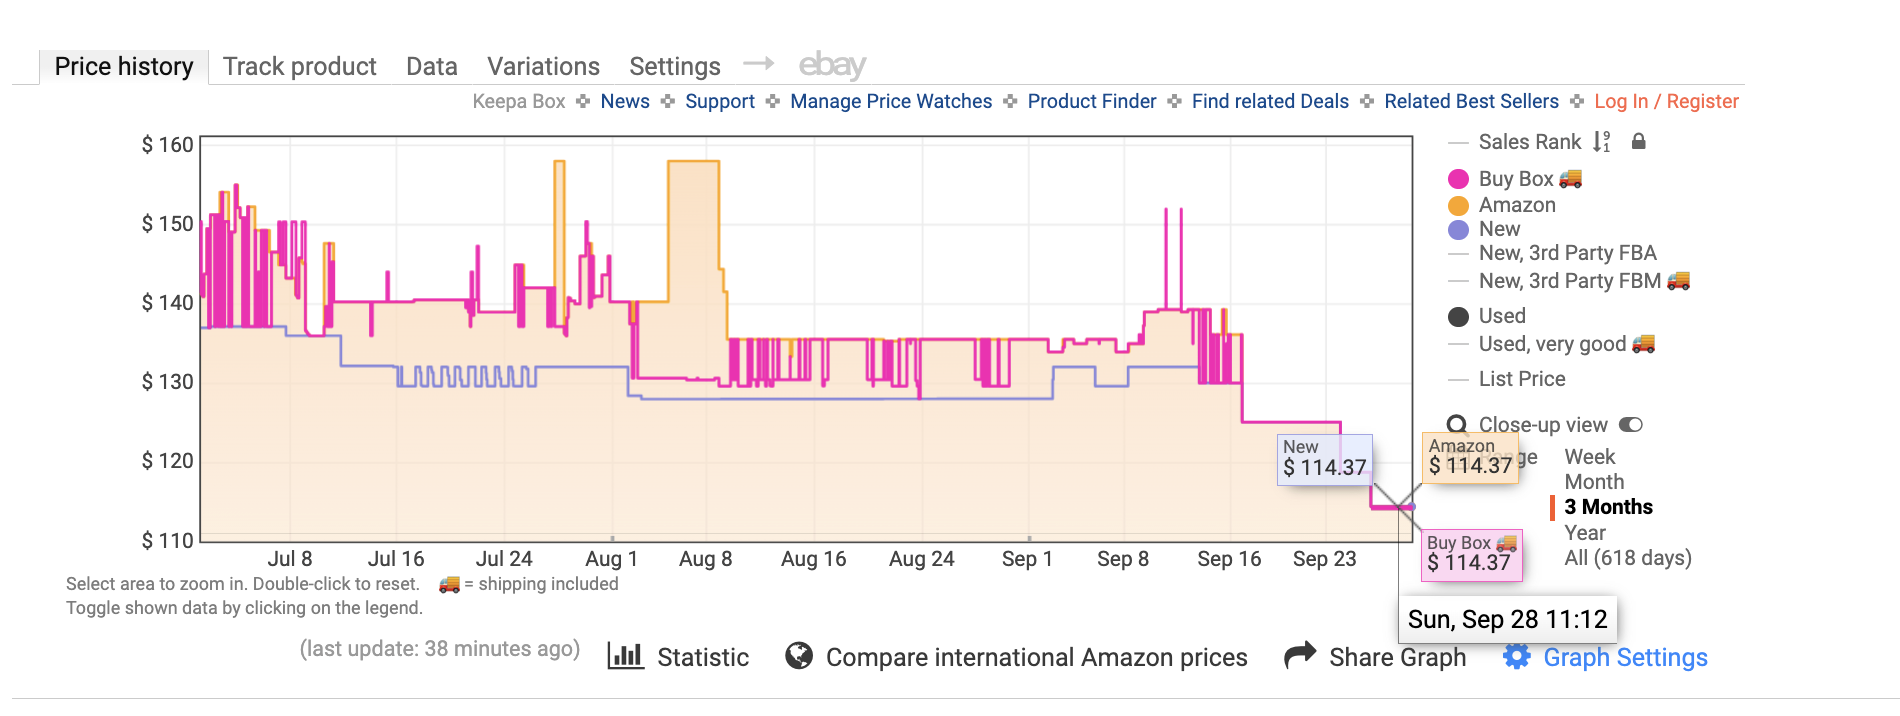1900x716 pixels.
Task: Switch to the Track product tab
Action: (299, 67)
